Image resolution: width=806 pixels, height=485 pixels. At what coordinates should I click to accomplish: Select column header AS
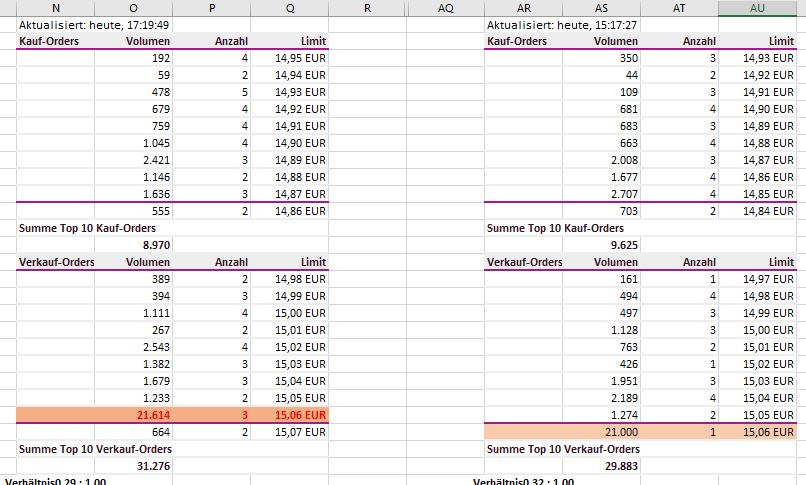click(x=600, y=8)
